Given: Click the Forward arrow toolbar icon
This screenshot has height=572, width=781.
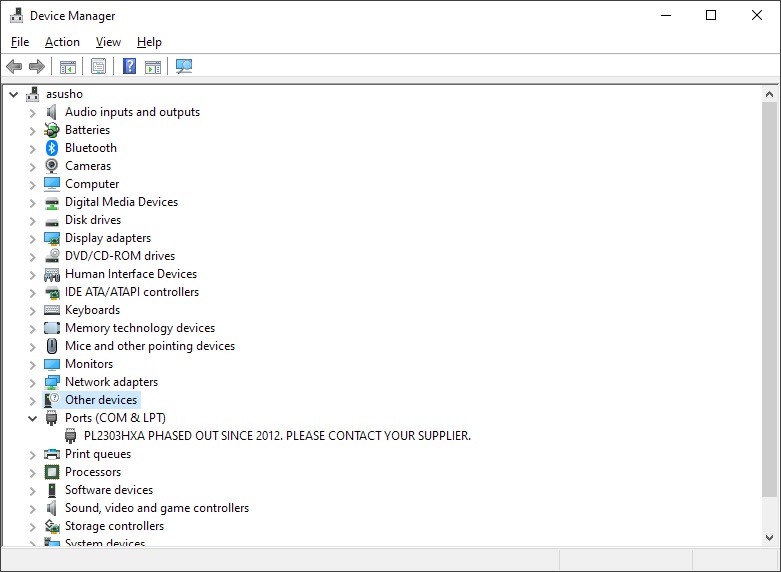Looking at the screenshot, I should (x=37, y=66).
